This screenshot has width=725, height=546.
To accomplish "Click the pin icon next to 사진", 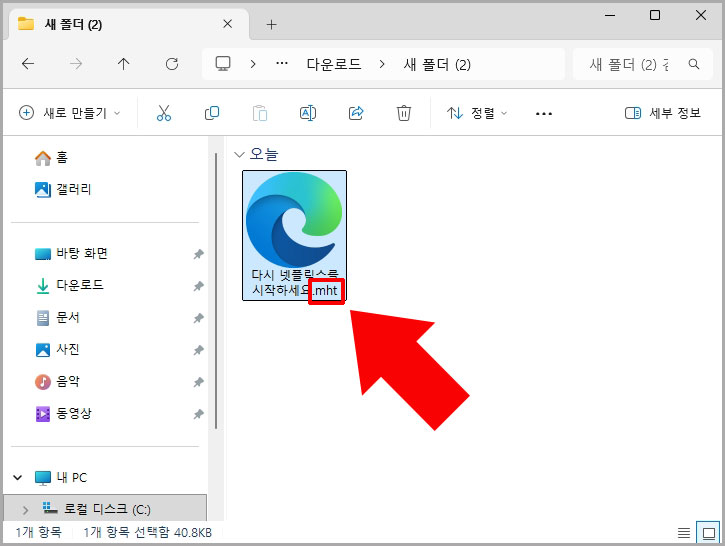I will click(x=198, y=350).
